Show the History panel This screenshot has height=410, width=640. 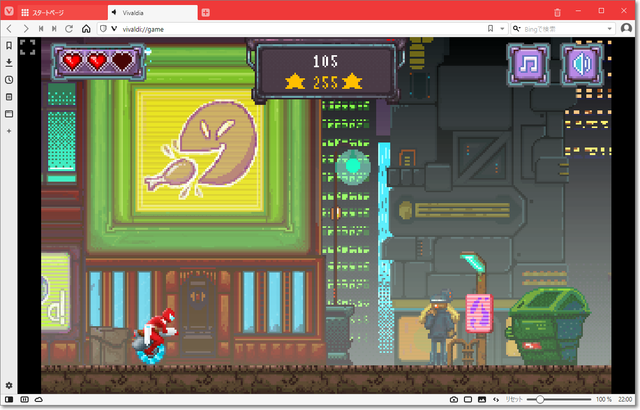[9, 80]
